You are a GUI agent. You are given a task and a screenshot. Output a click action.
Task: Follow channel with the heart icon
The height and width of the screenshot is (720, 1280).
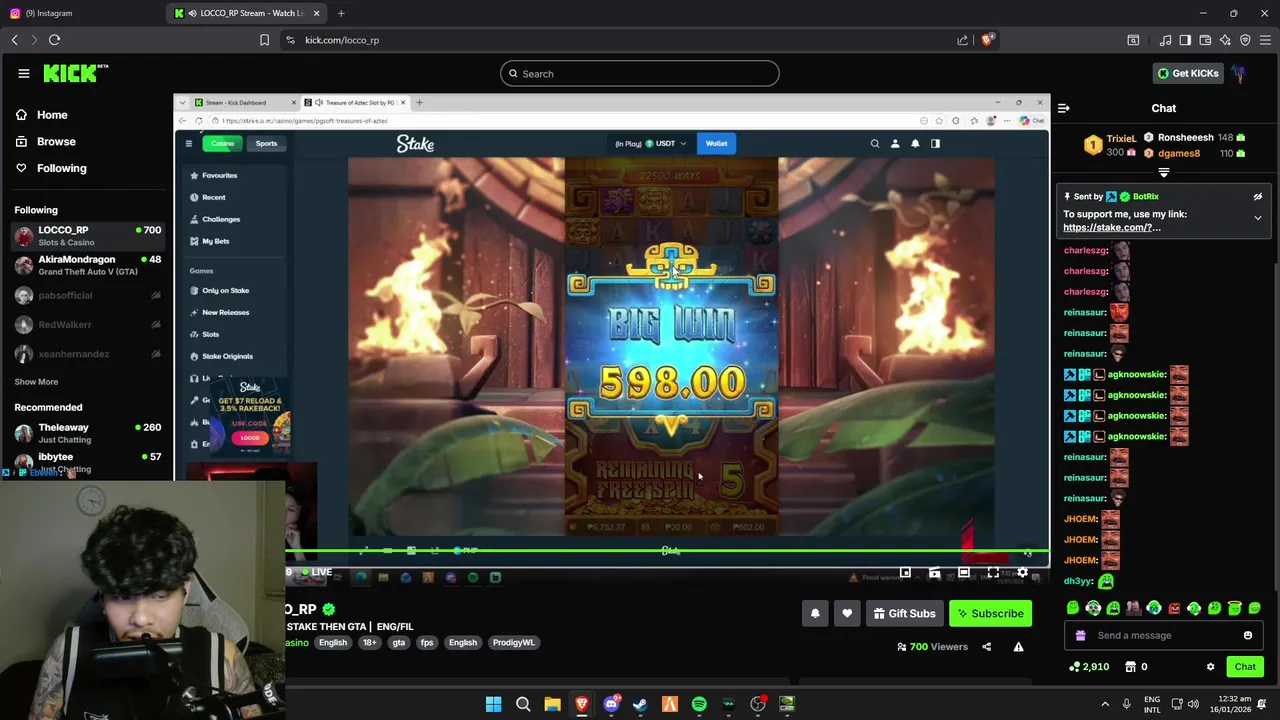[847, 614]
